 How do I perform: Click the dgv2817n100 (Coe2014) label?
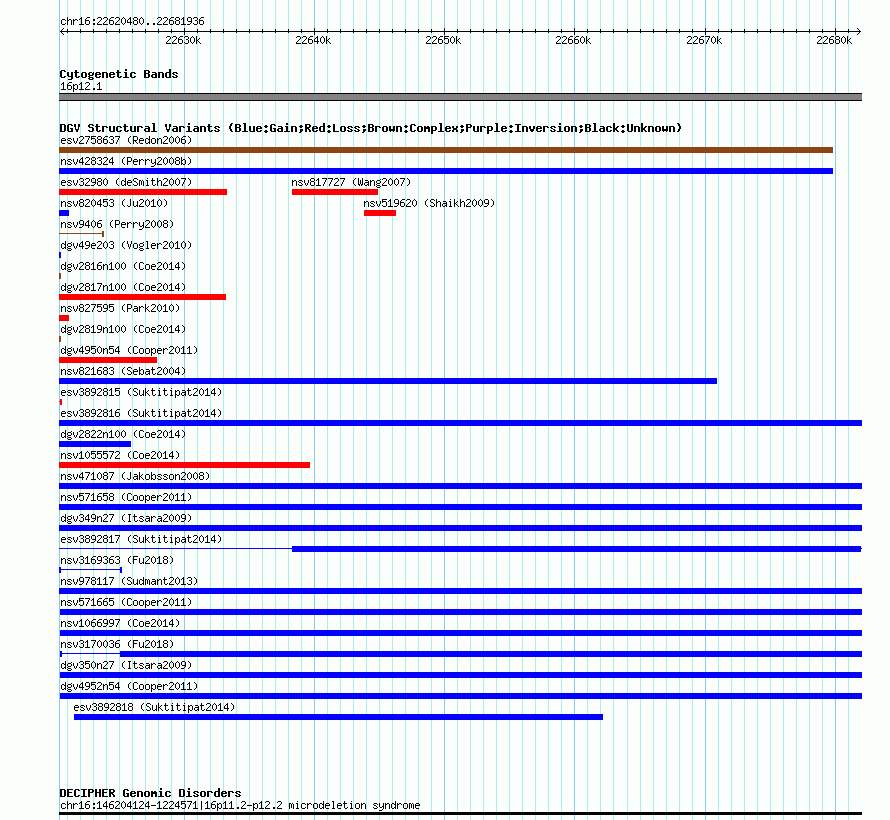click(123, 287)
